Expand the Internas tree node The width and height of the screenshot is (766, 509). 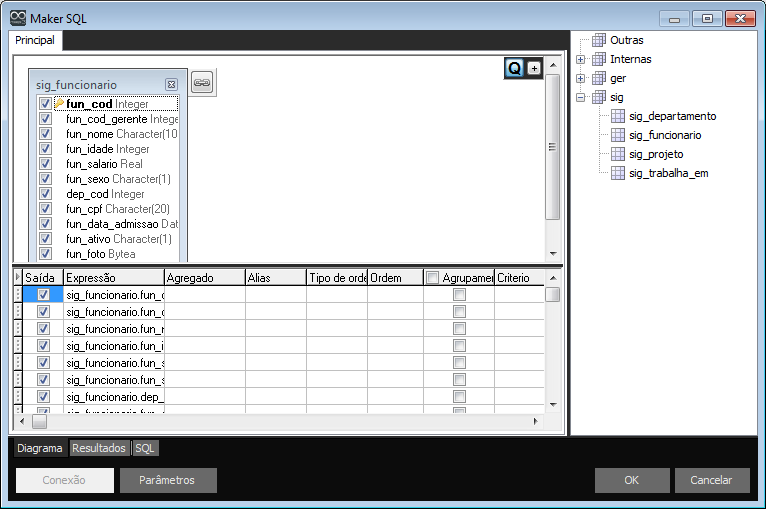tap(581, 59)
